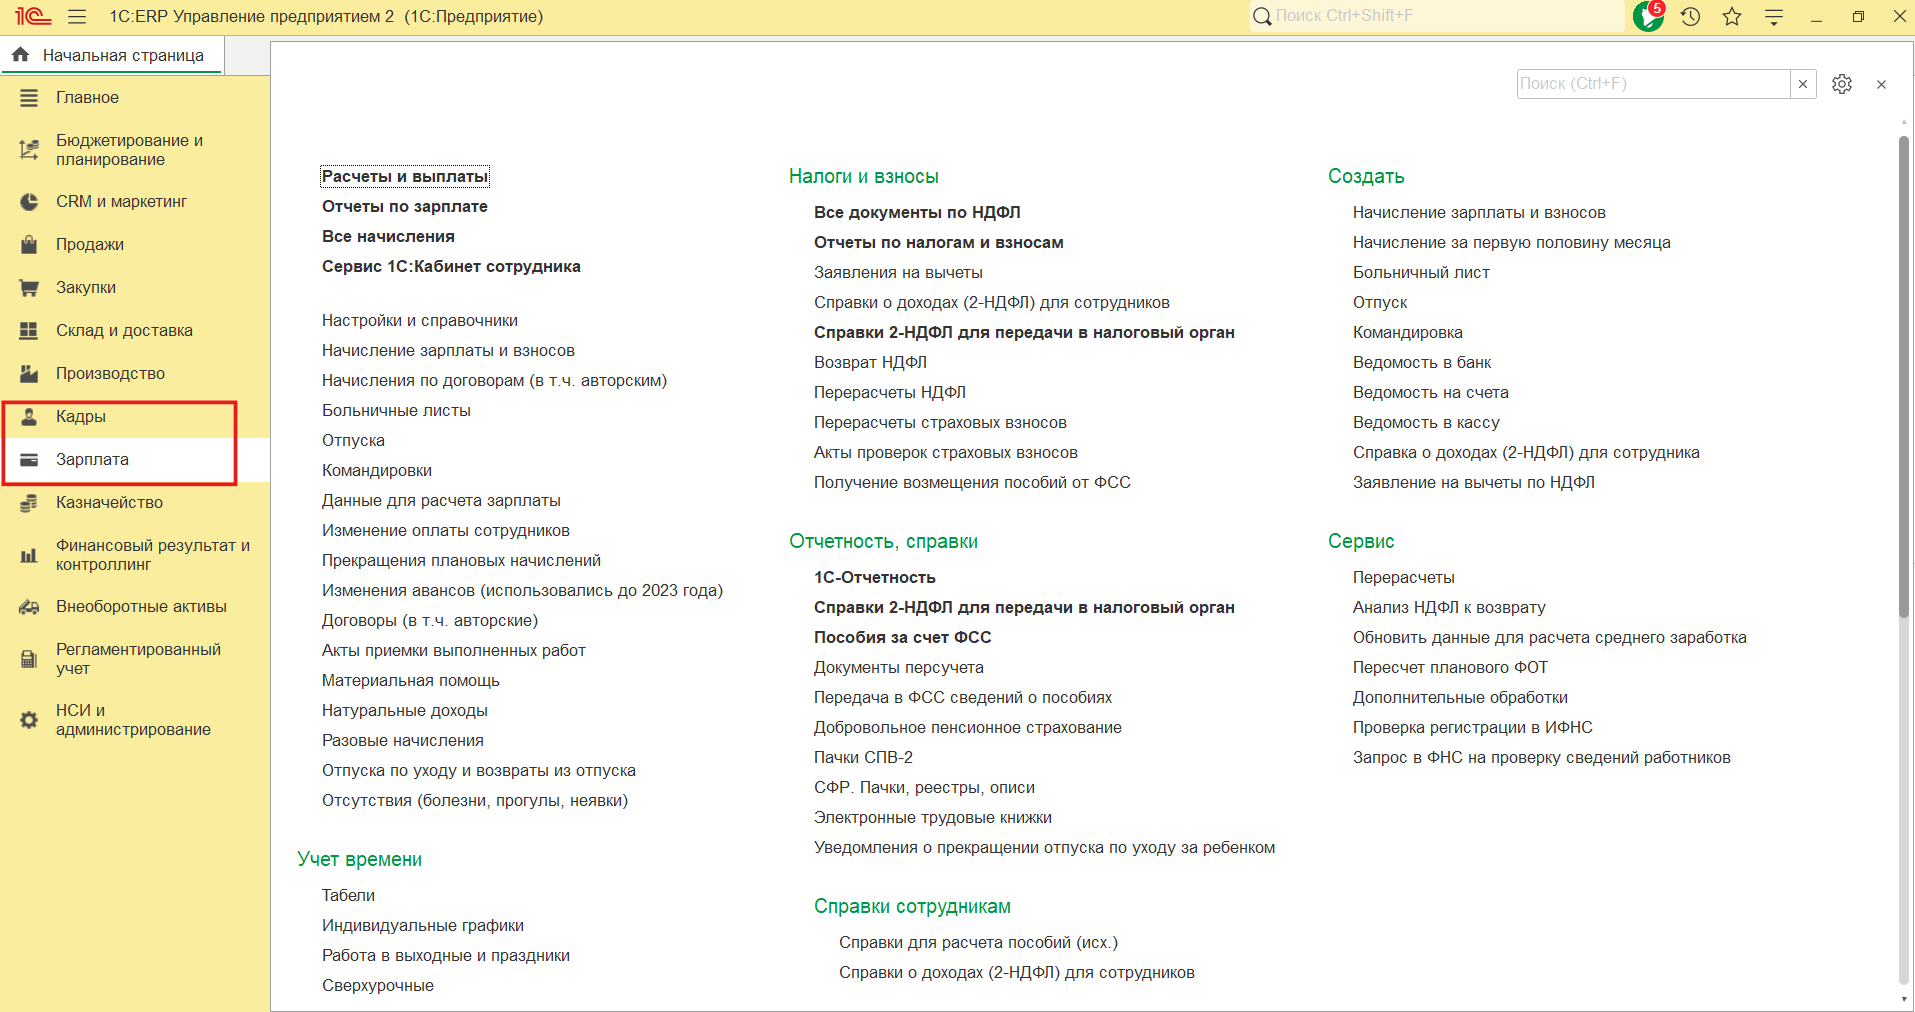Open the Продажи section

pyautogui.click(x=135, y=245)
